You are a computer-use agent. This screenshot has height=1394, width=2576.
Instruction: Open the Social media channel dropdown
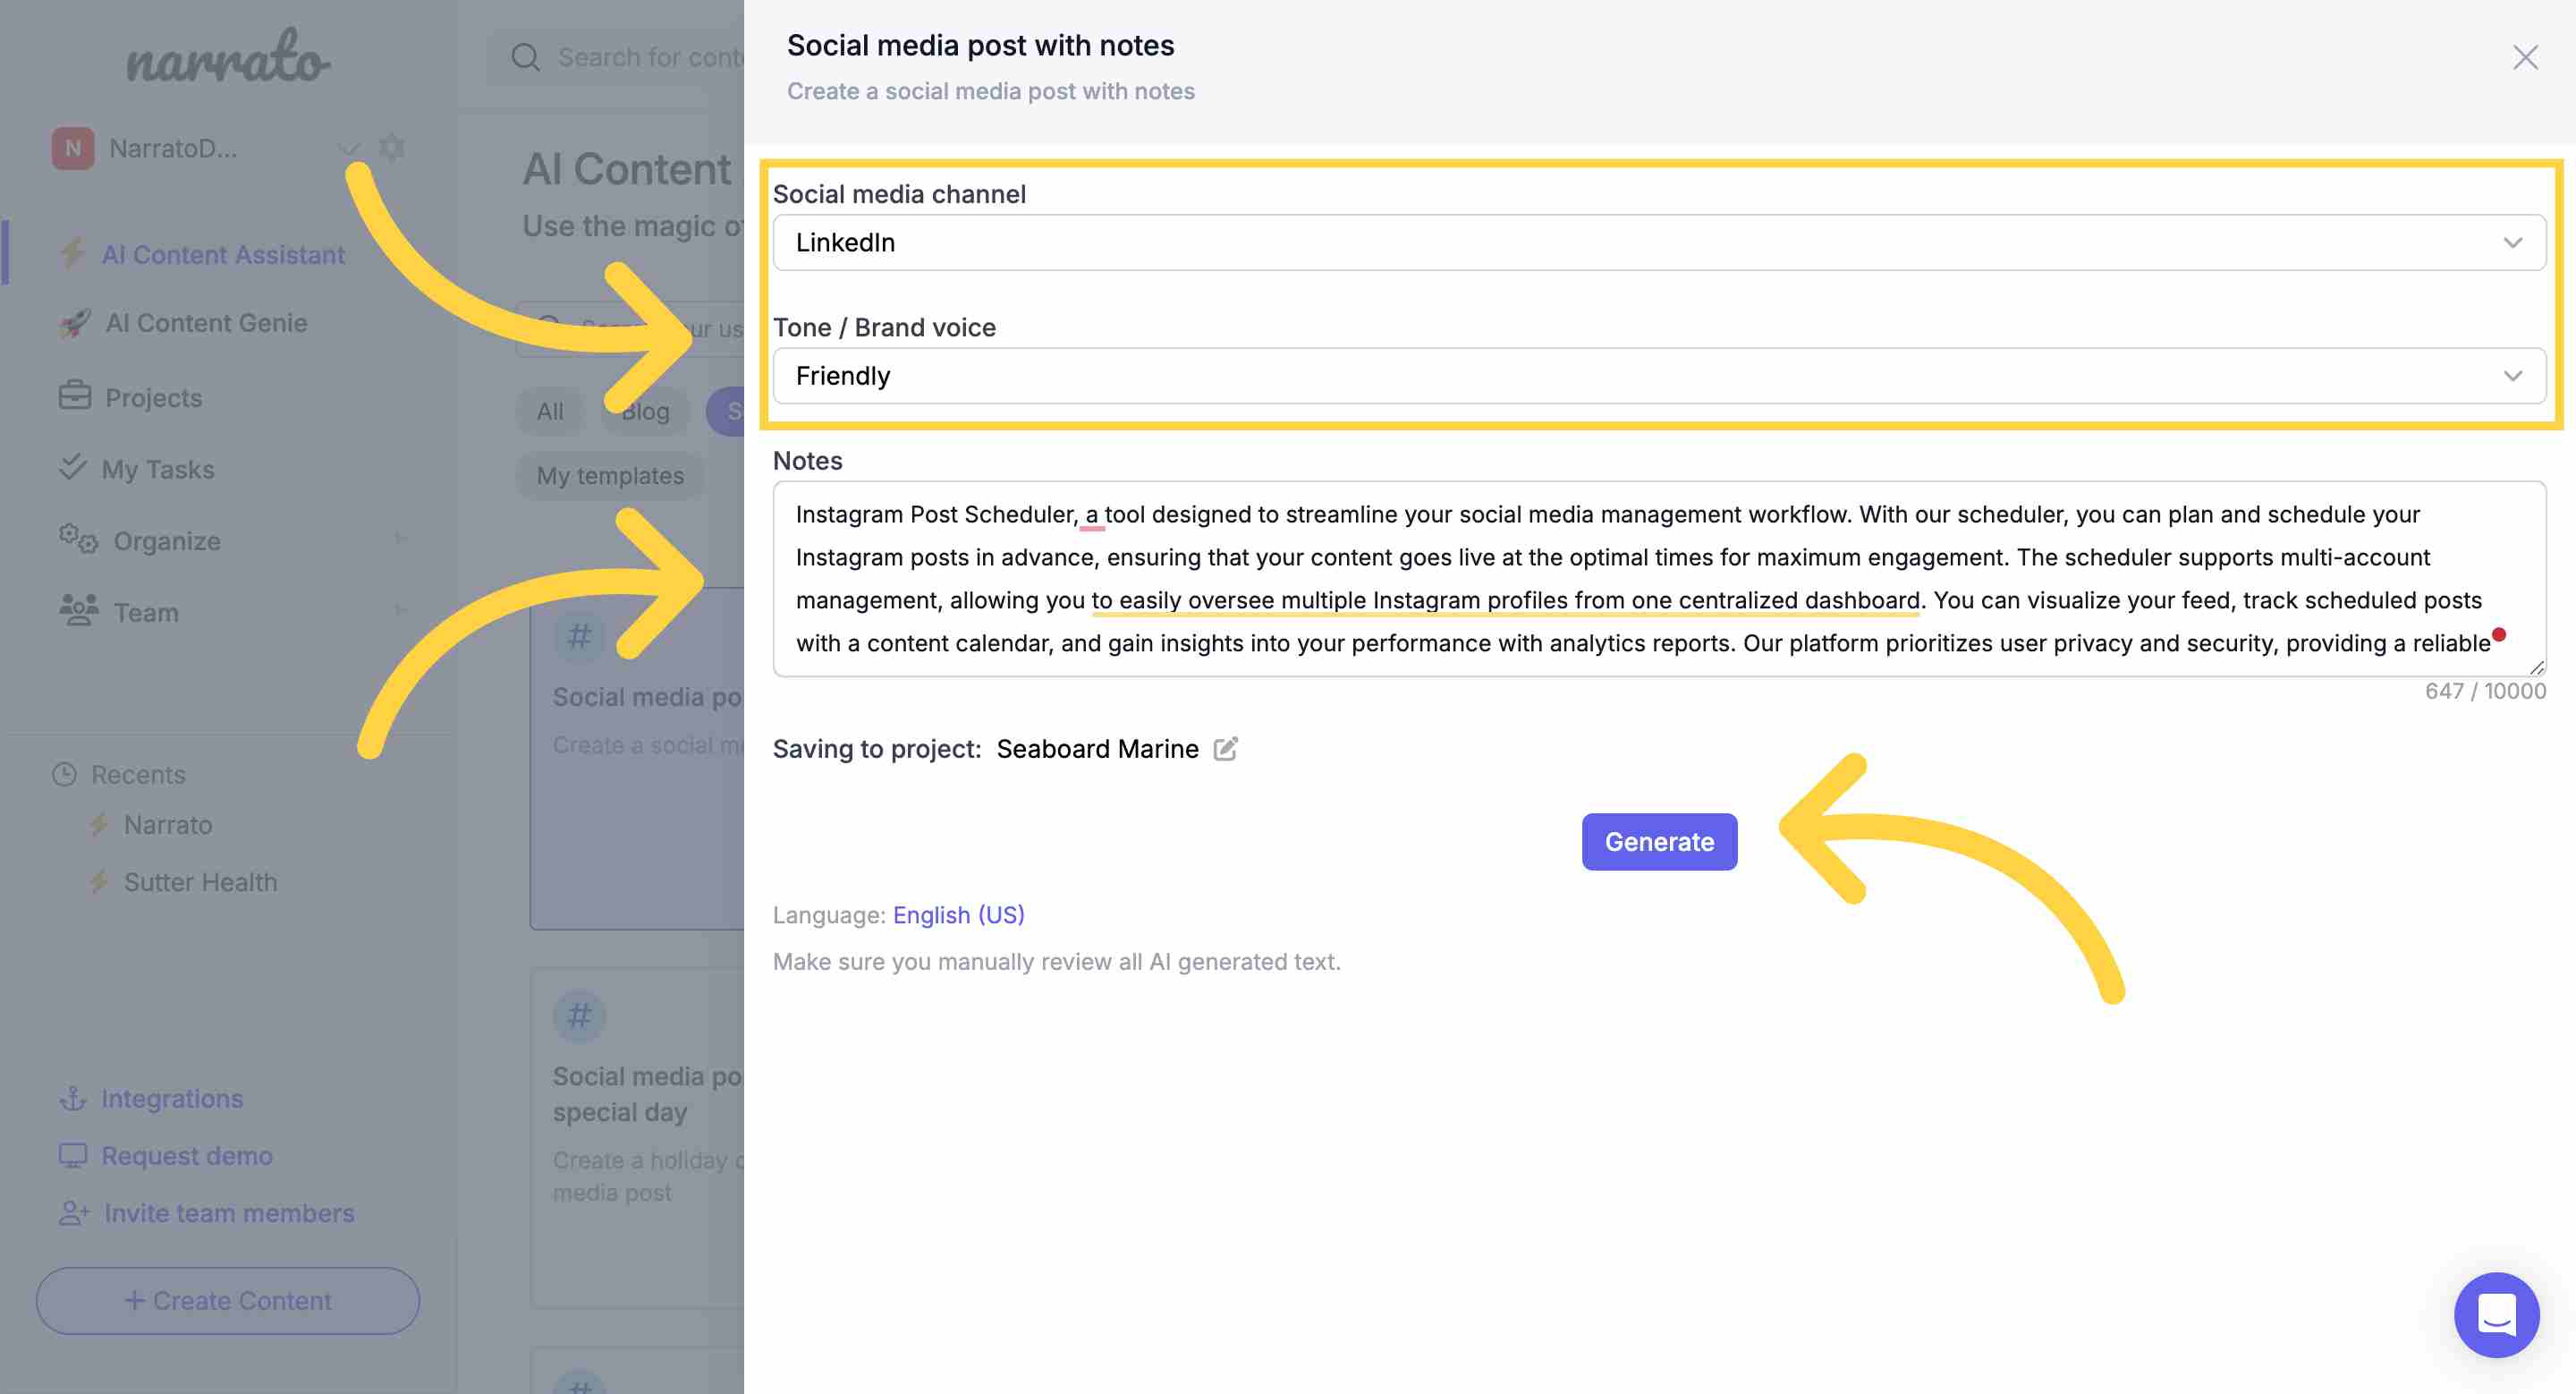point(1659,243)
